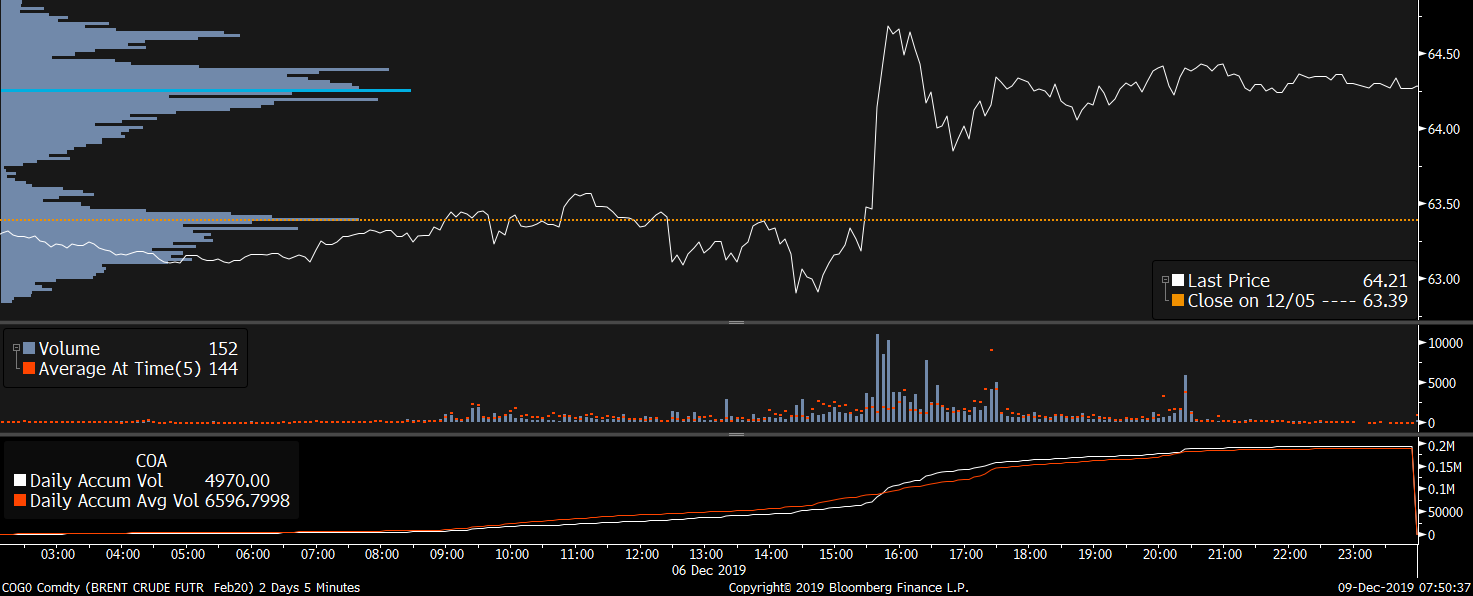The width and height of the screenshot is (1473, 596).
Task: Select the orange Average At Time(5) swatch
Action: [x=29, y=369]
